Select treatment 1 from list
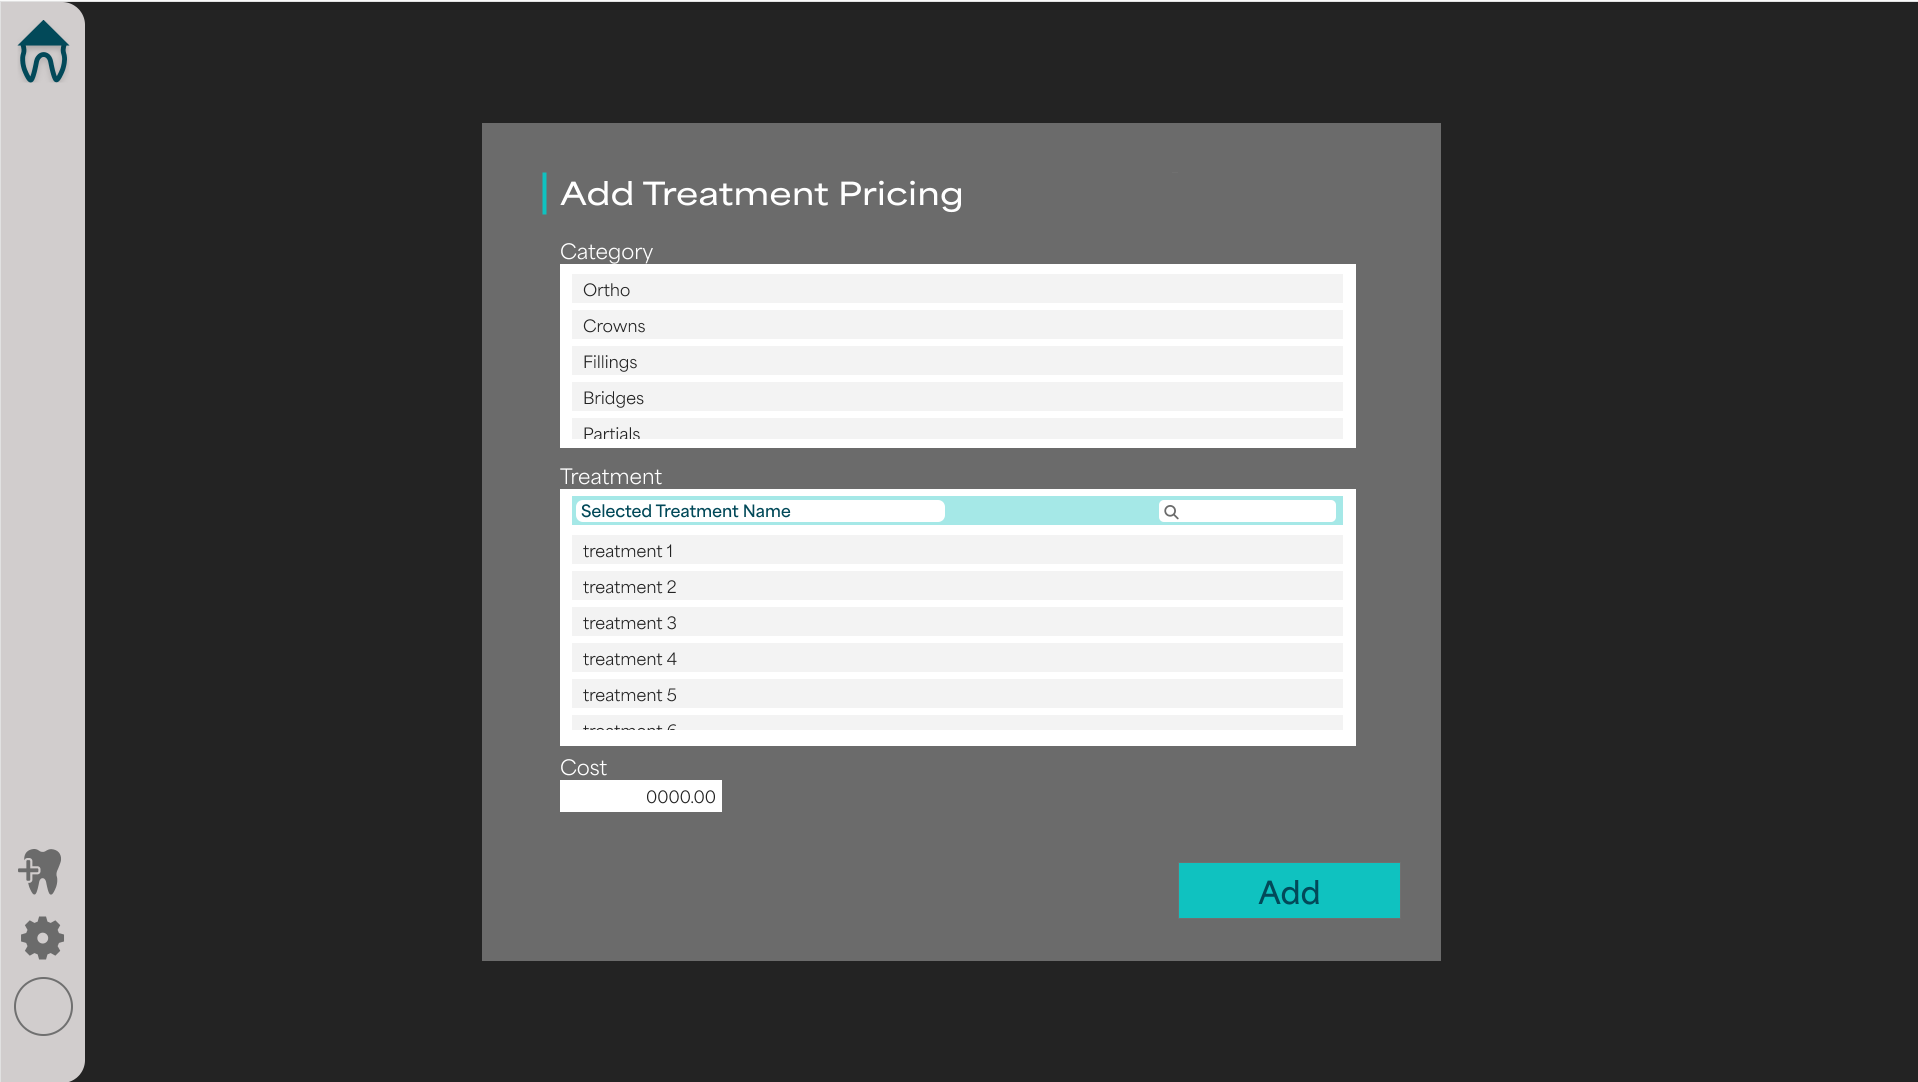1918x1082 pixels. pyautogui.click(x=957, y=551)
